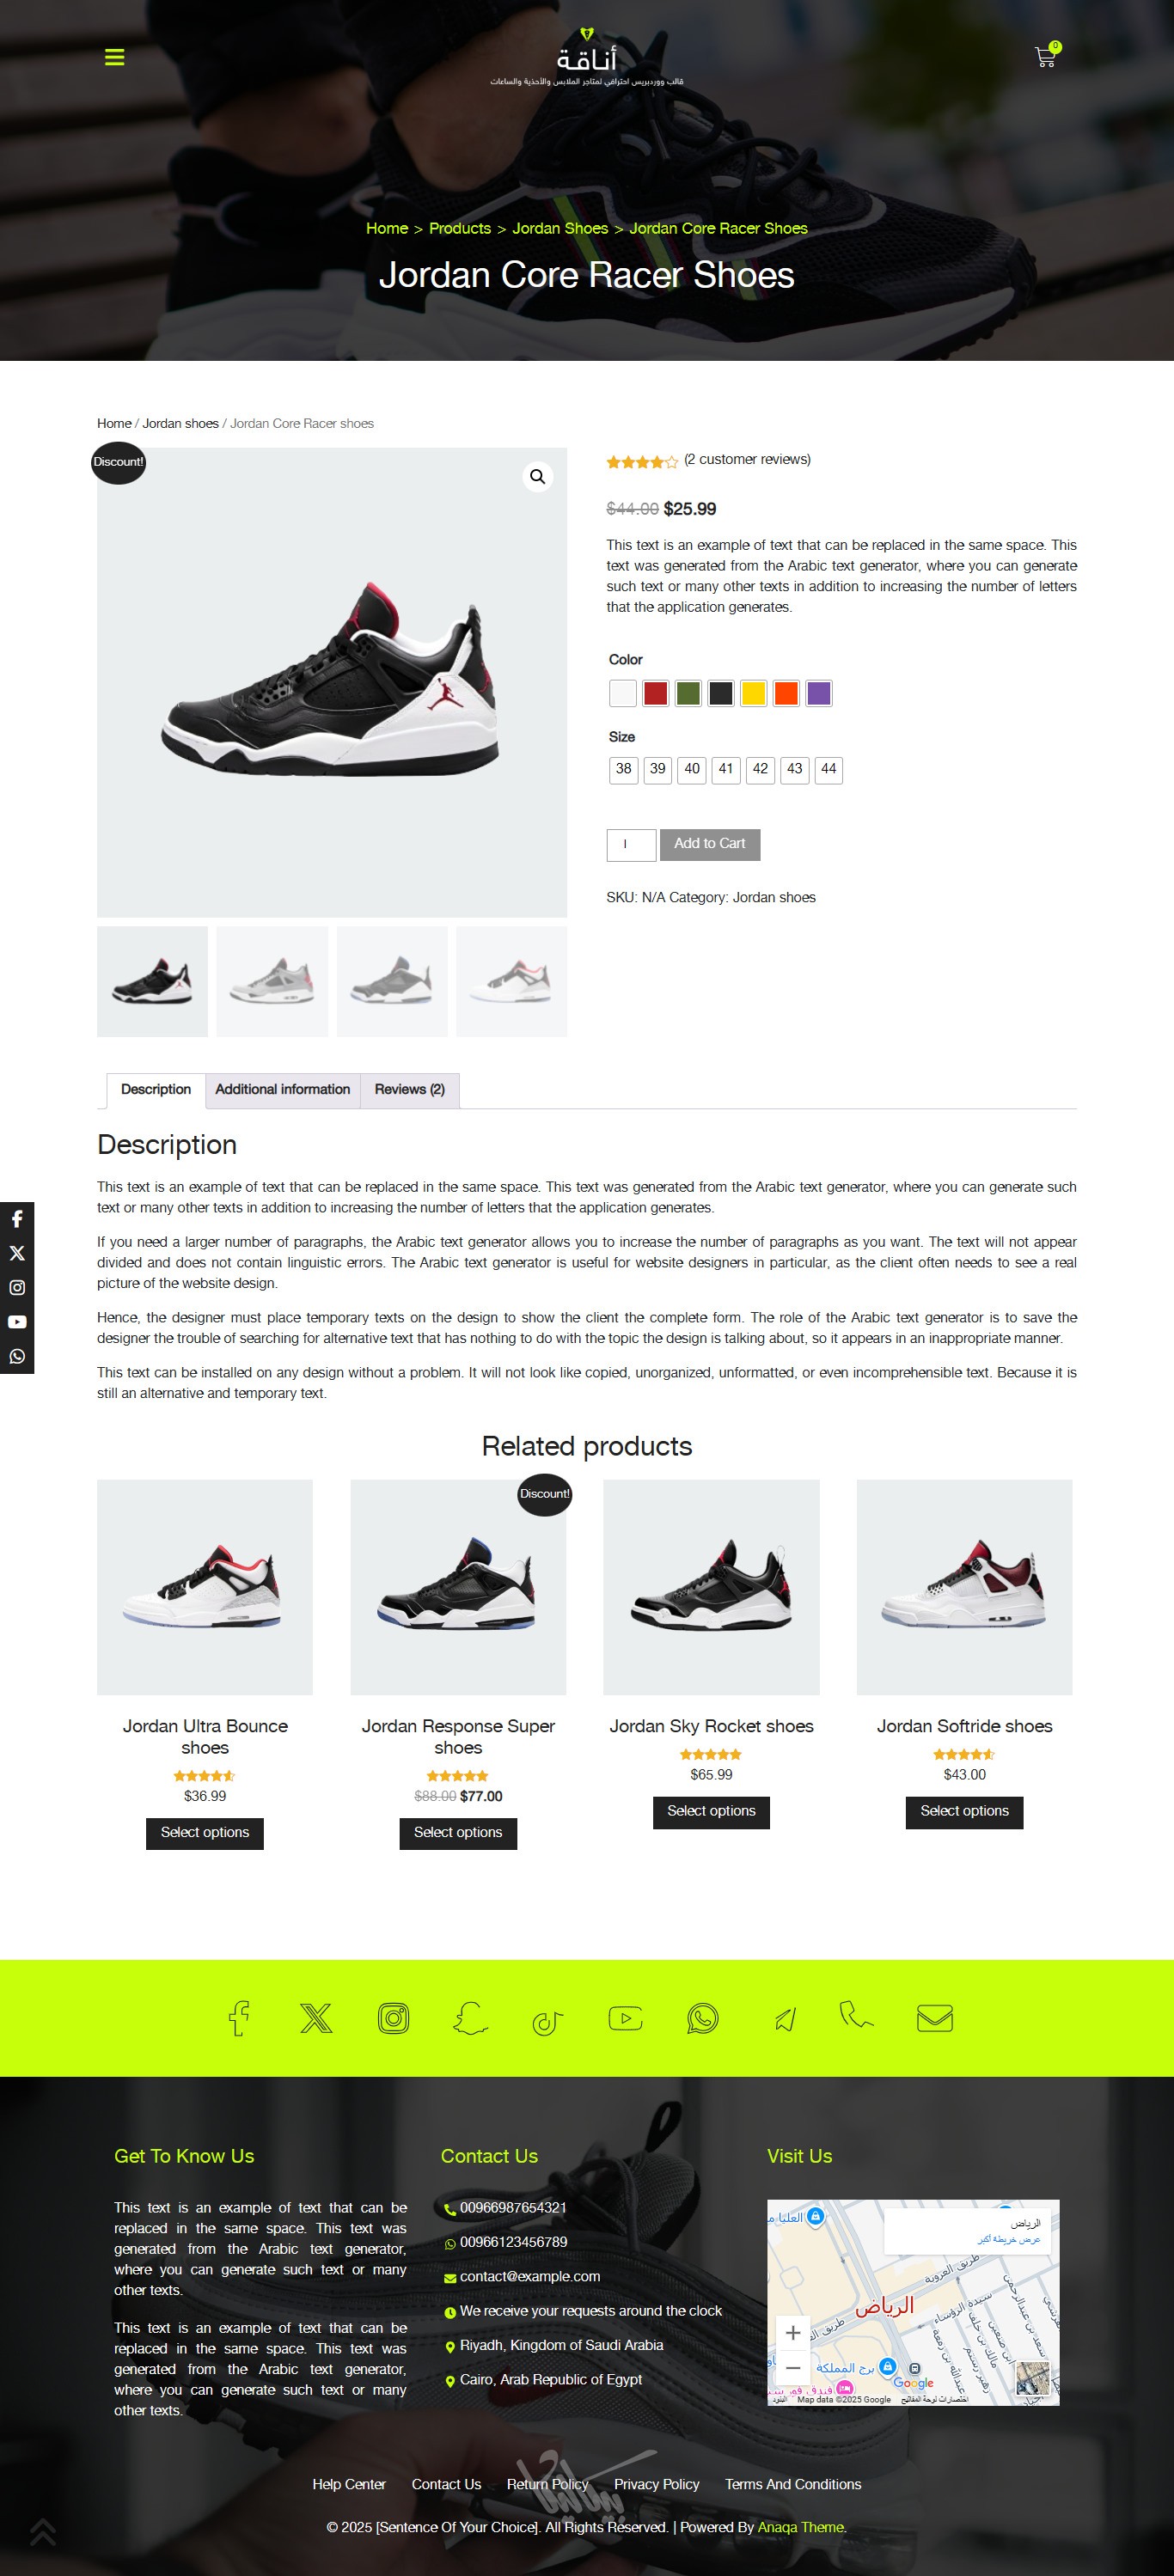Click the quantity input field
The width and height of the screenshot is (1174, 2576).
(631, 844)
